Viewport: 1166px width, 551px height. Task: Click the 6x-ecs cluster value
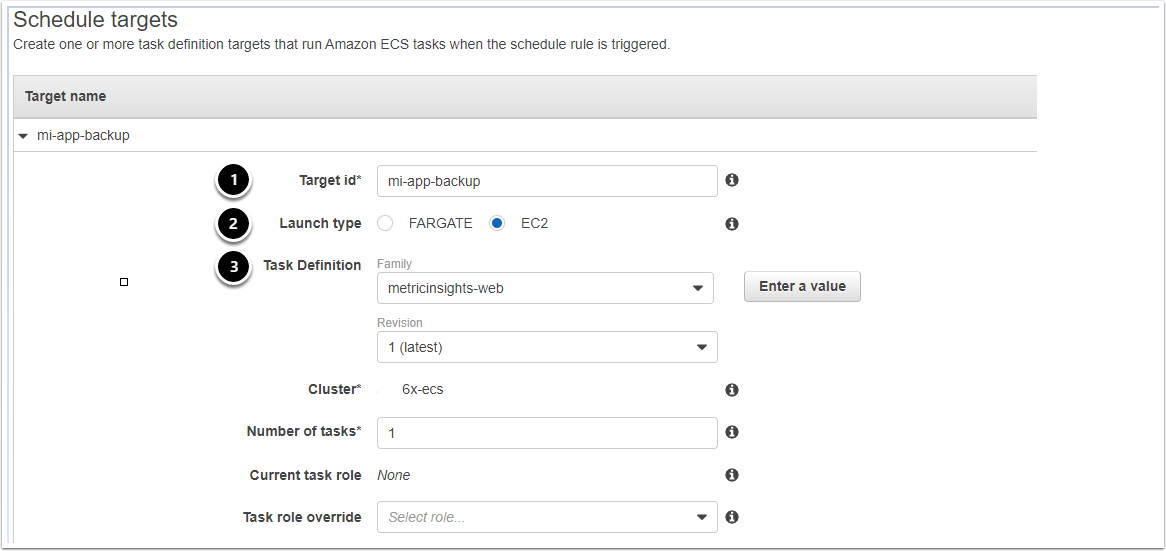tap(422, 389)
